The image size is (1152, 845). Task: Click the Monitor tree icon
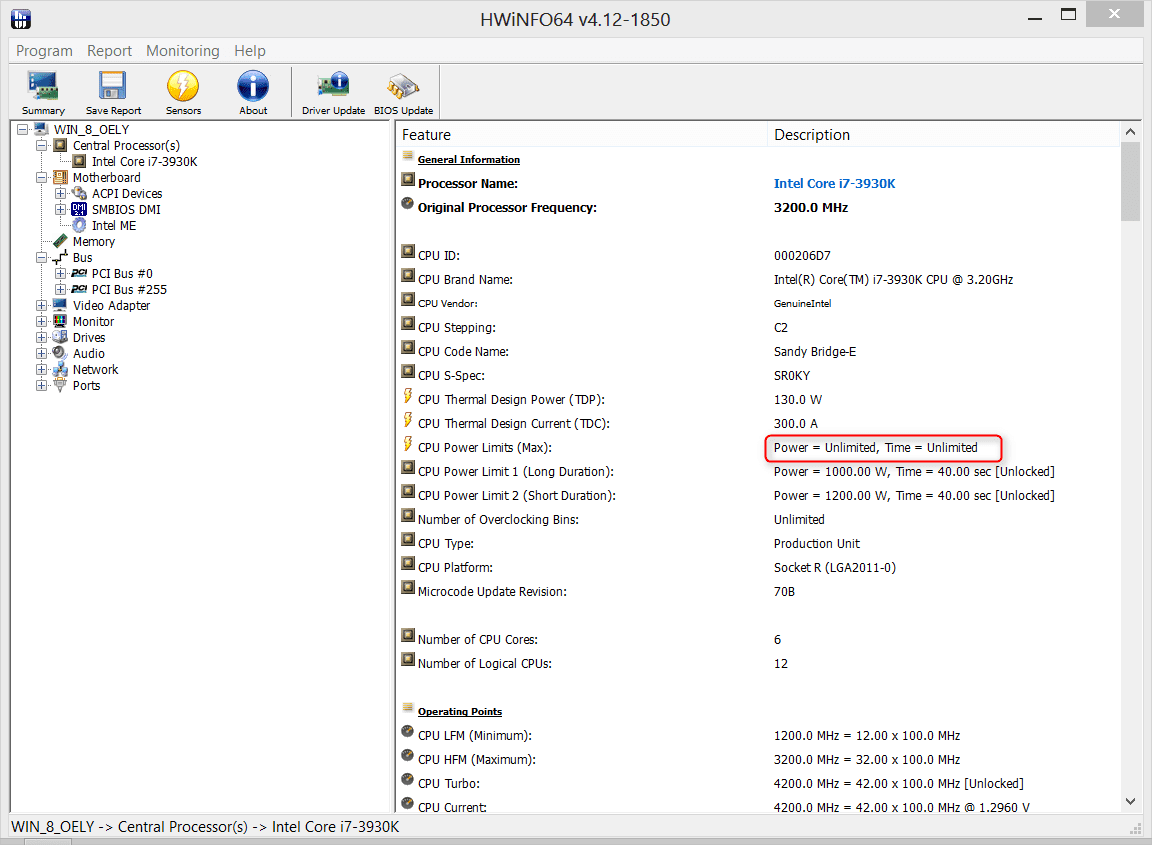coord(60,321)
